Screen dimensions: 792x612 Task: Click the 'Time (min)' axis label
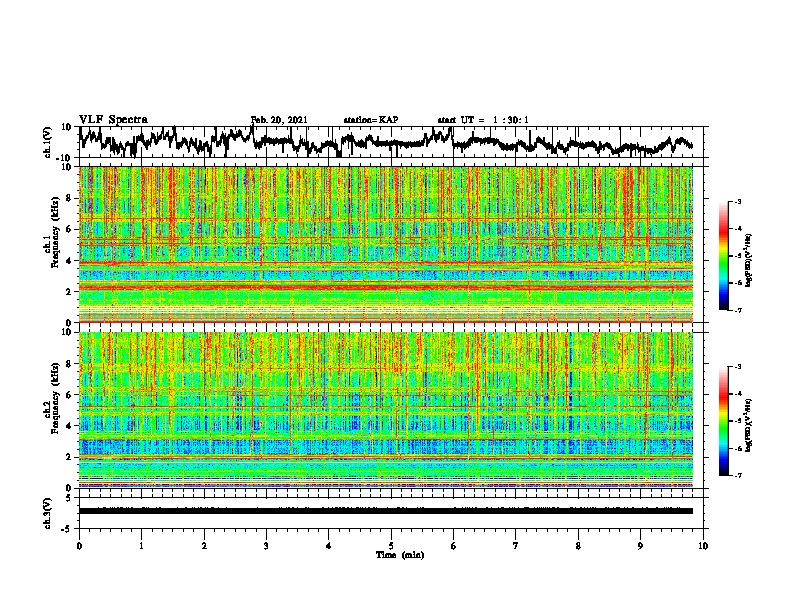pyautogui.click(x=400, y=555)
